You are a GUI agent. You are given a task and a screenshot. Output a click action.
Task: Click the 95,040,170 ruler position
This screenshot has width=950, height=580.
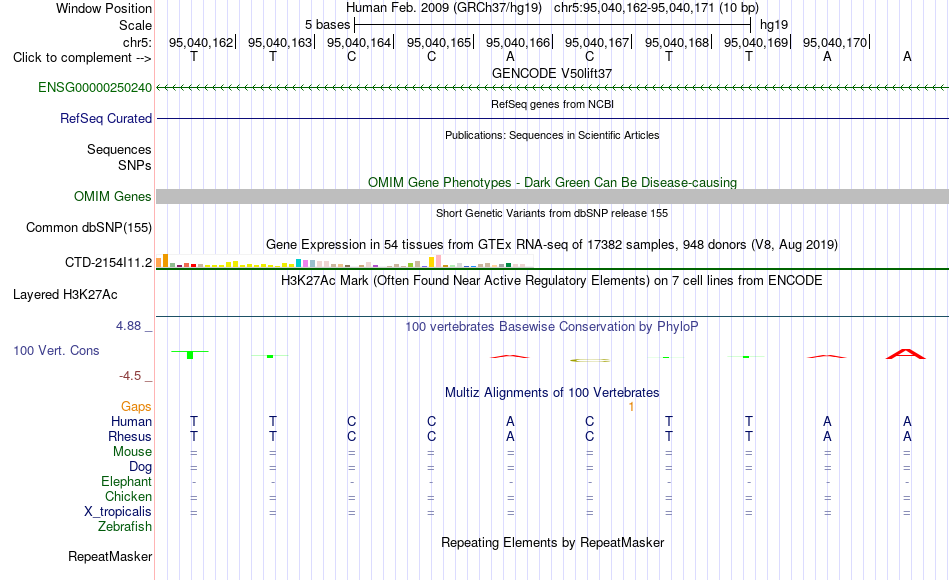[835, 42]
